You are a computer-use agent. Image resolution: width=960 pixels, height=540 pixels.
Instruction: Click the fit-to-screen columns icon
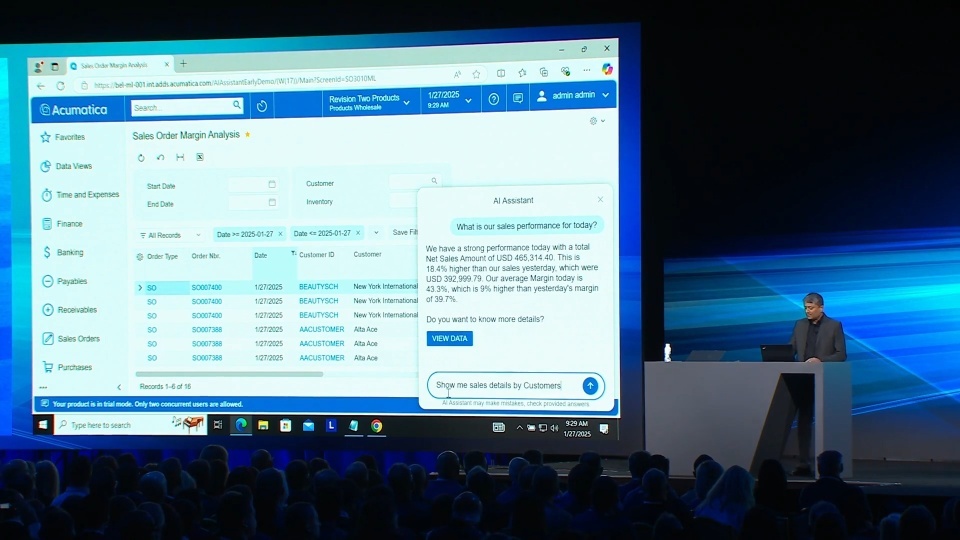point(180,158)
